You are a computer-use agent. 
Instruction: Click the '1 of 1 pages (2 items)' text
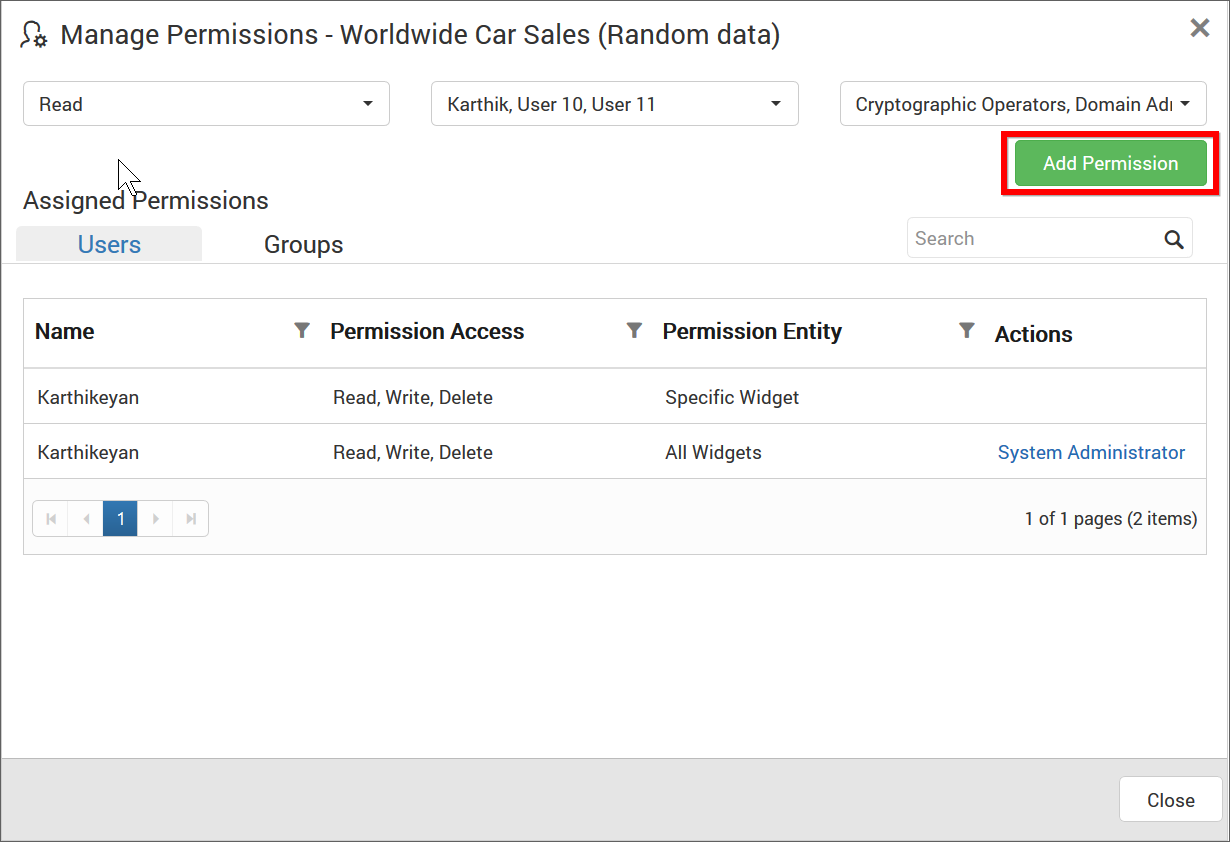[1111, 518]
